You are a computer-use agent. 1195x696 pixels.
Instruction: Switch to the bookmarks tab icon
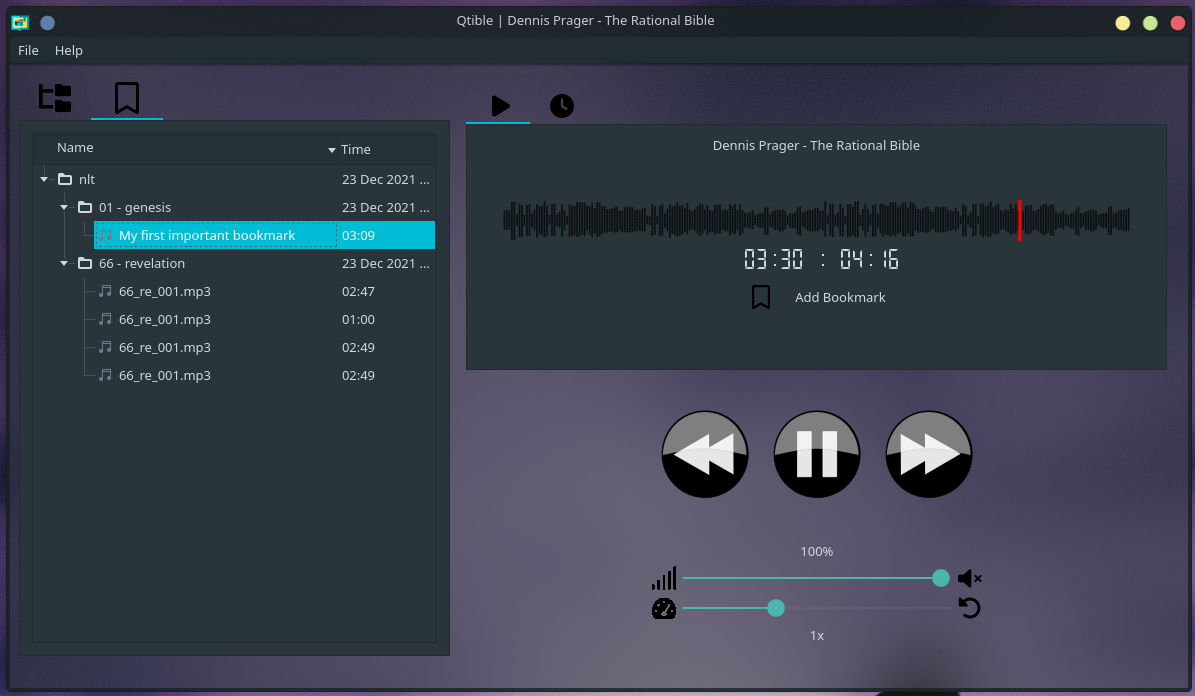(x=127, y=98)
